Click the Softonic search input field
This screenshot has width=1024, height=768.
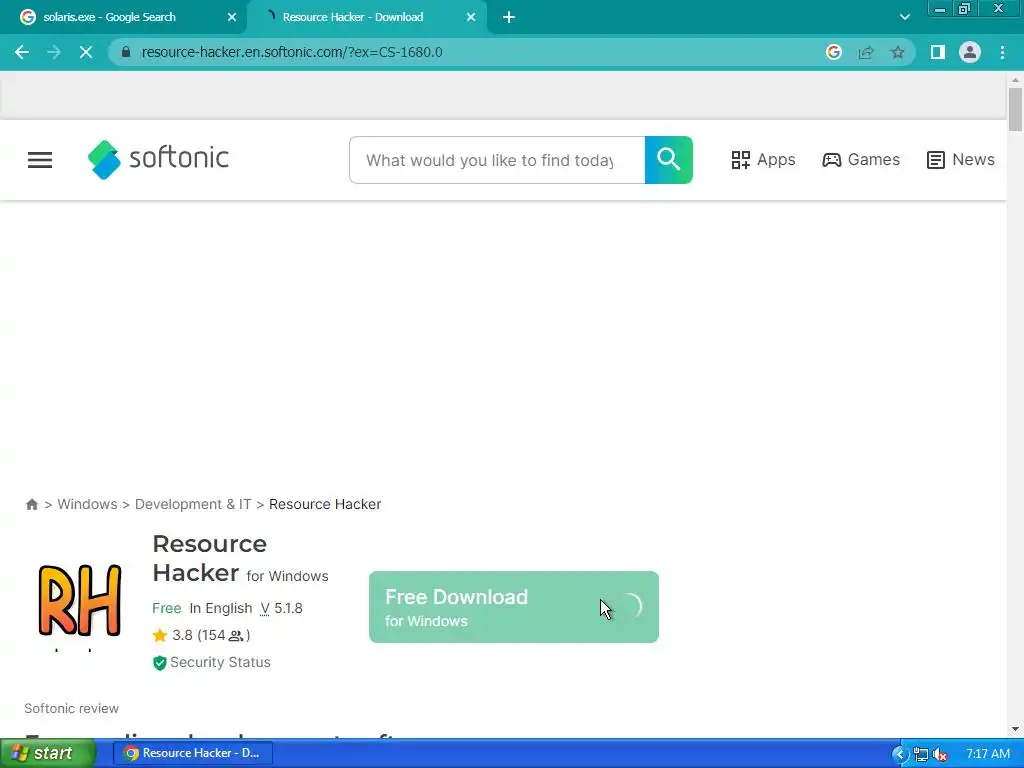[x=497, y=160]
